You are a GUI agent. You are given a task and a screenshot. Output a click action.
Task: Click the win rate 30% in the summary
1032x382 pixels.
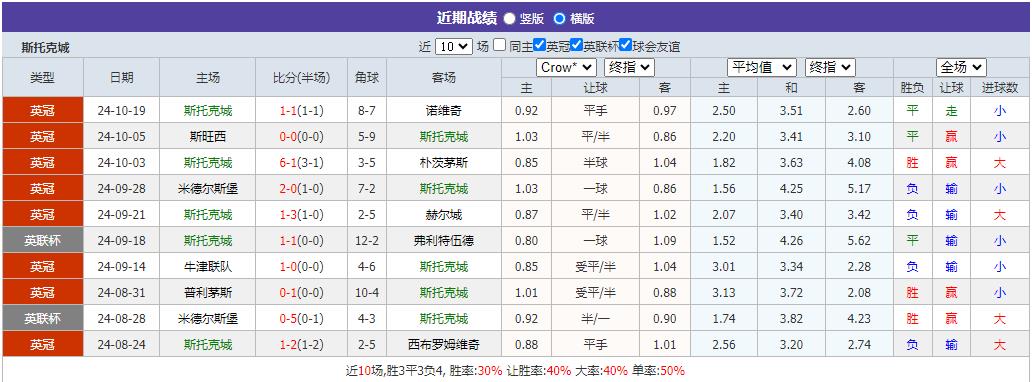point(490,371)
